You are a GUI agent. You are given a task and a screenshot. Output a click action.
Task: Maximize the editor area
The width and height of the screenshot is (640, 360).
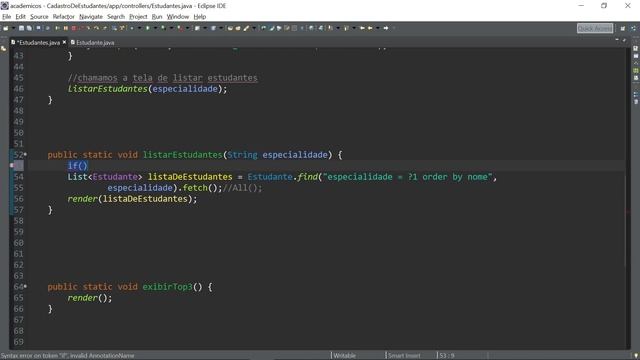tap(624, 40)
